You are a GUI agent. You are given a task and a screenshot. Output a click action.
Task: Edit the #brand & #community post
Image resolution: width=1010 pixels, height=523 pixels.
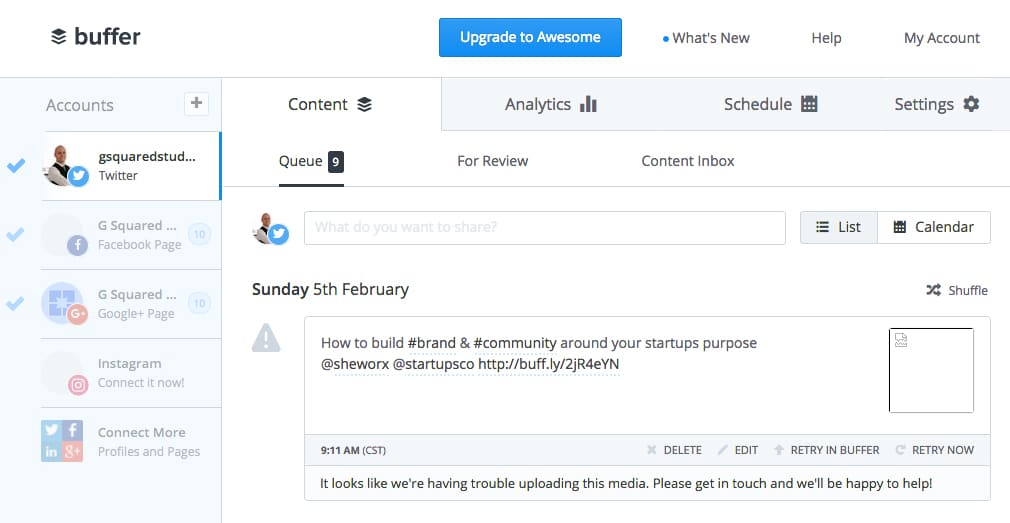tap(738, 450)
